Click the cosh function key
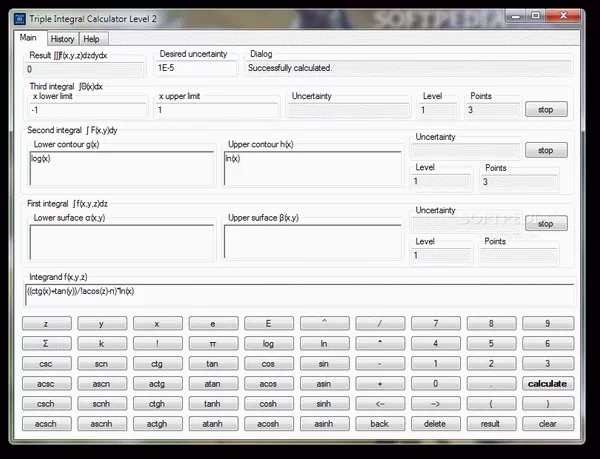Image resolution: width=600 pixels, height=459 pixels. (269, 404)
